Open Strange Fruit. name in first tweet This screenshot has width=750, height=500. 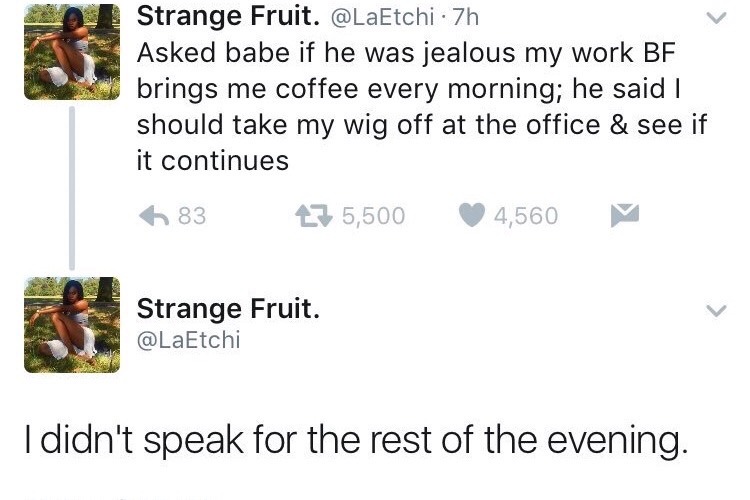[x=228, y=16]
